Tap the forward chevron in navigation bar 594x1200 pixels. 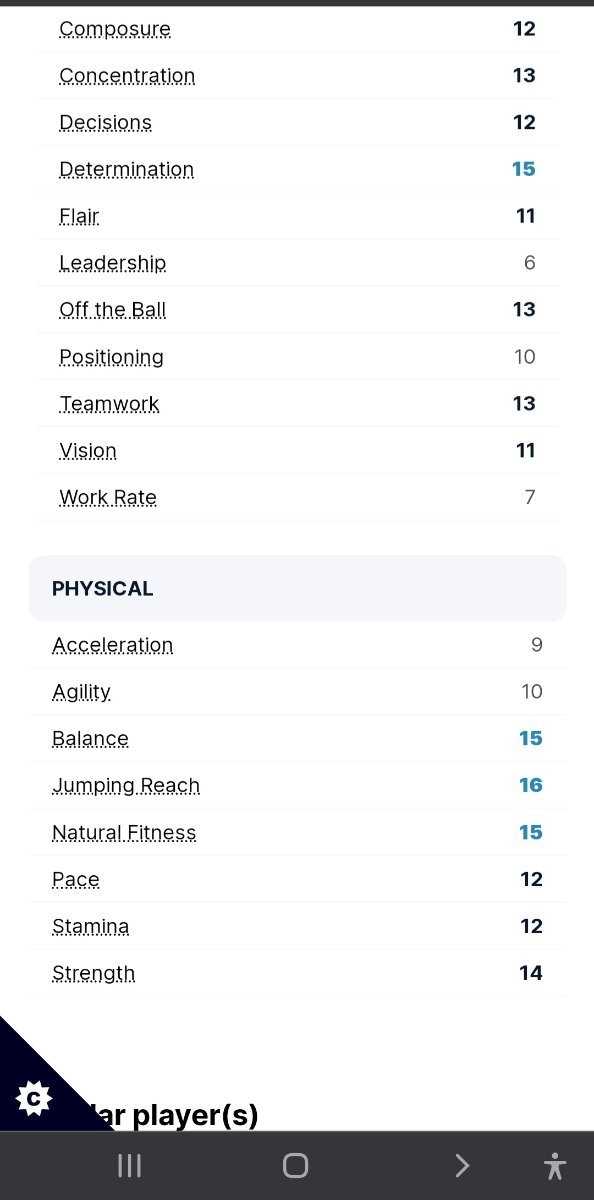click(x=461, y=1165)
